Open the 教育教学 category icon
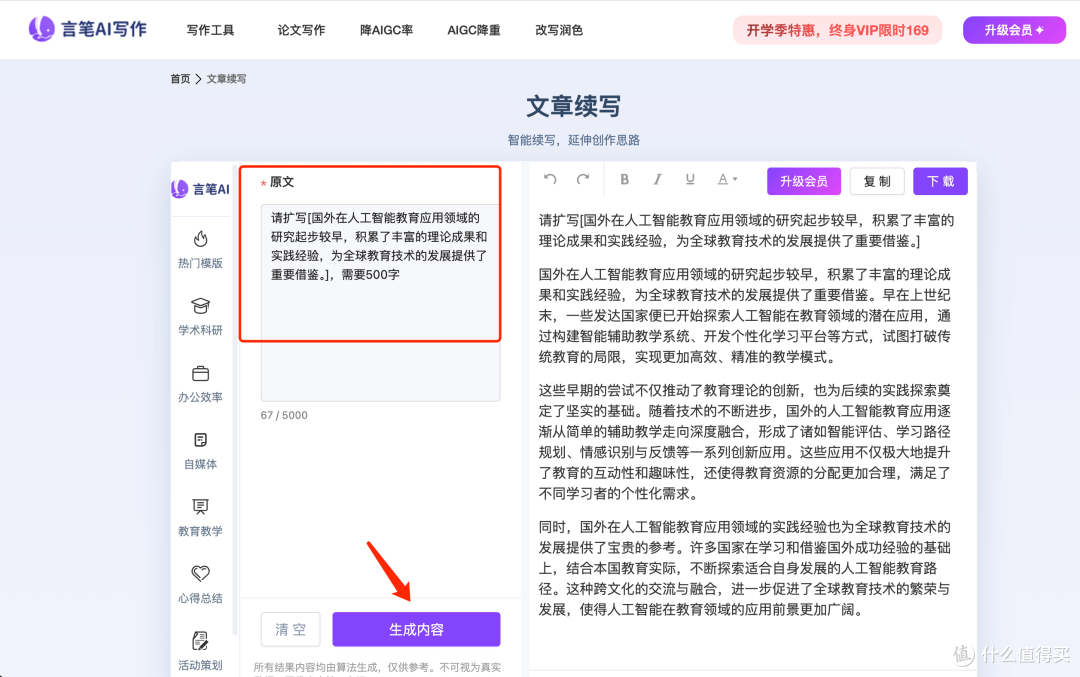This screenshot has height=677, width=1080. (x=200, y=517)
